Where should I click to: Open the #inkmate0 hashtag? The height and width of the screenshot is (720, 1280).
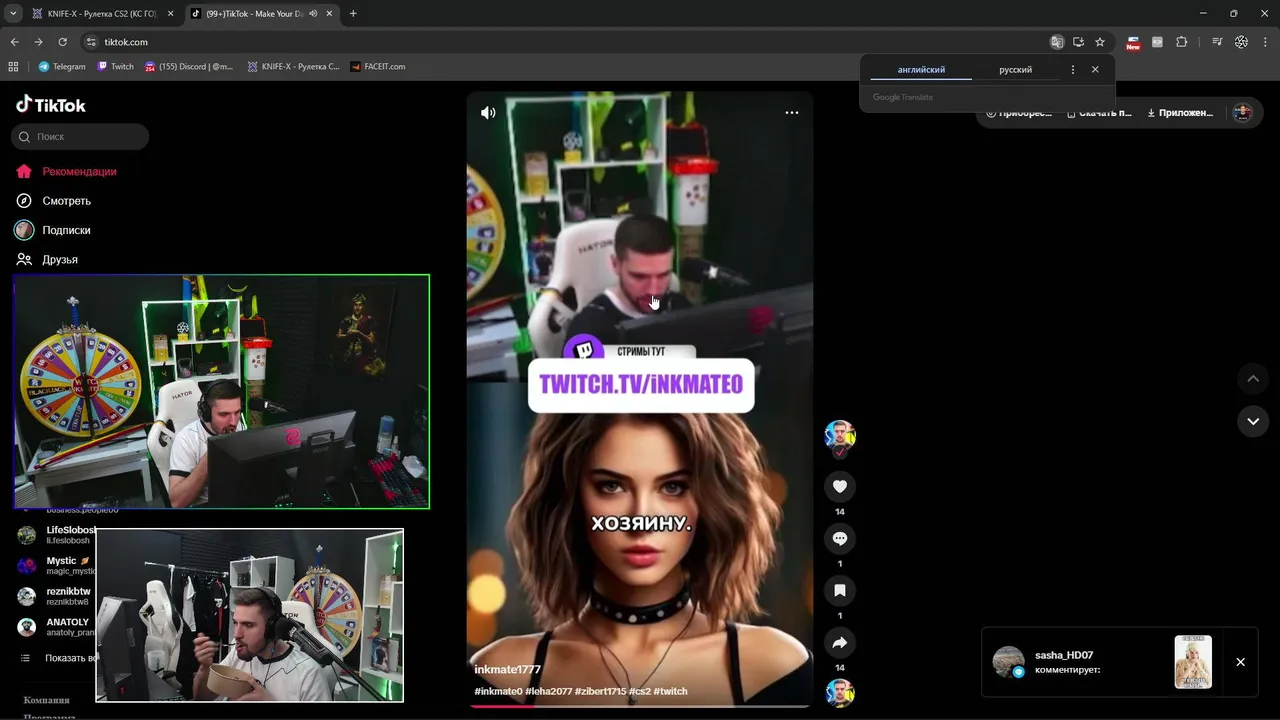tap(498, 691)
